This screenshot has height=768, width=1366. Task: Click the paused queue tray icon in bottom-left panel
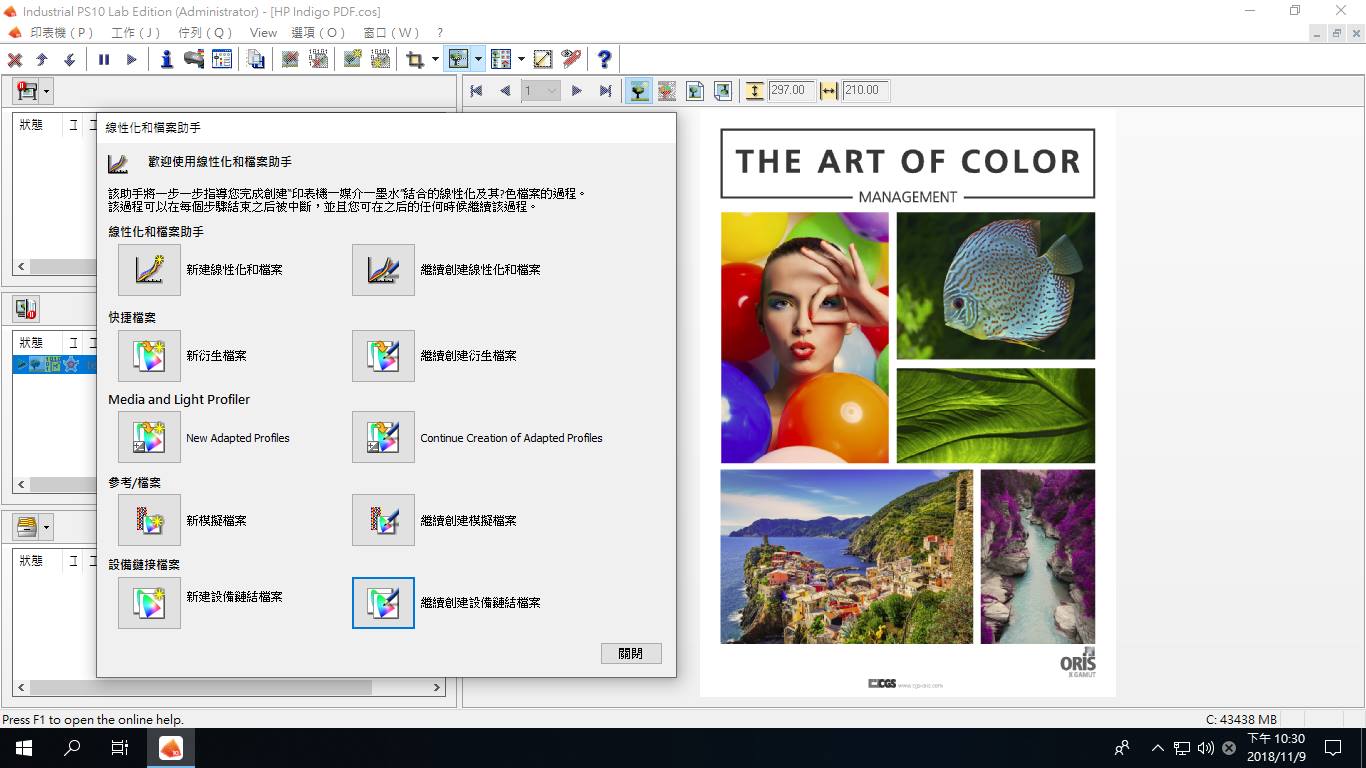(x=27, y=526)
